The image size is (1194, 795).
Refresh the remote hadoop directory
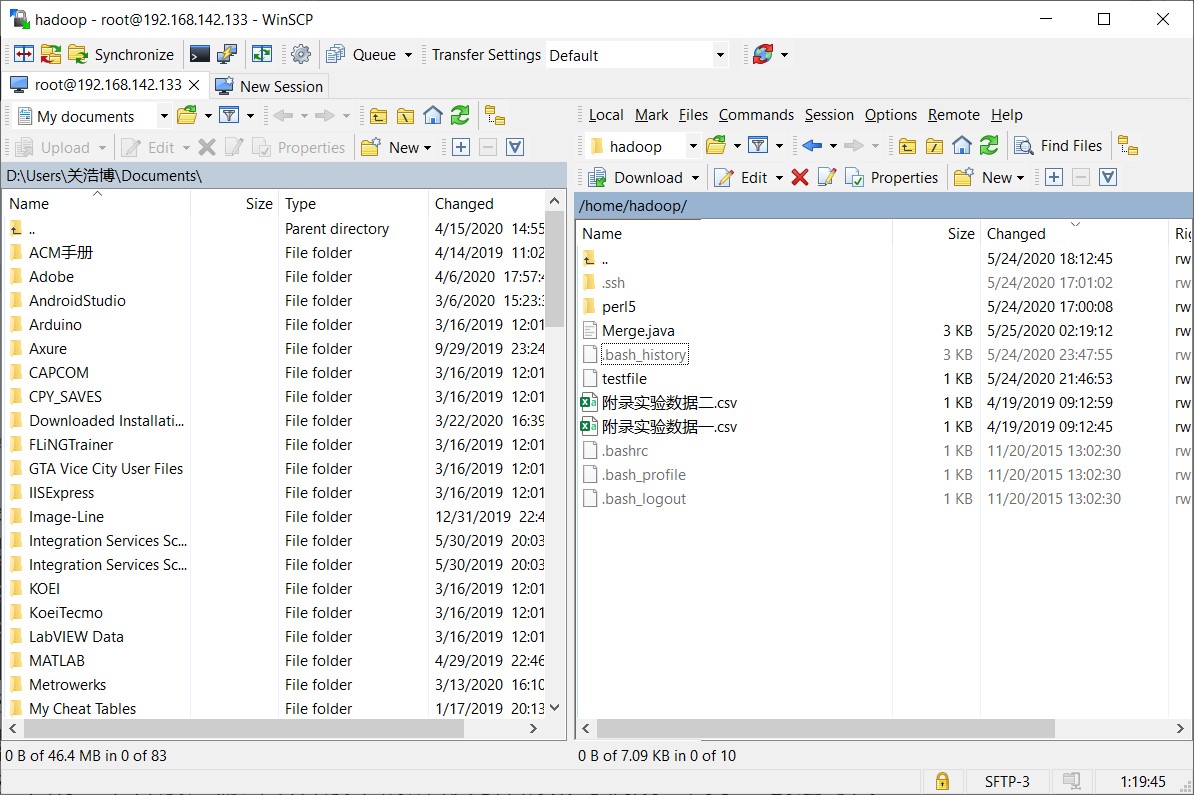(989, 146)
